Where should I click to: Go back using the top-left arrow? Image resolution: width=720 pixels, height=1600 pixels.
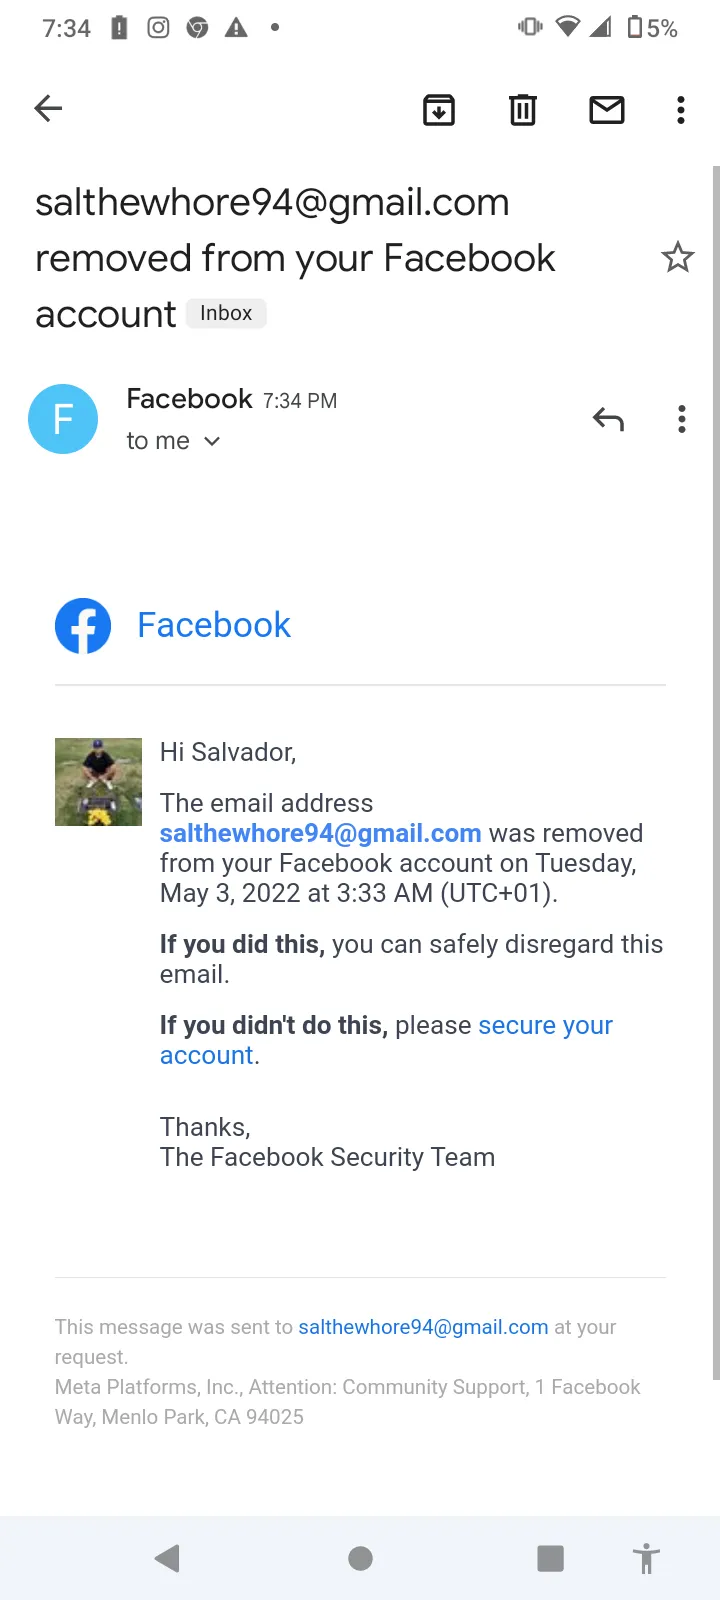pyautogui.click(x=48, y=108)
